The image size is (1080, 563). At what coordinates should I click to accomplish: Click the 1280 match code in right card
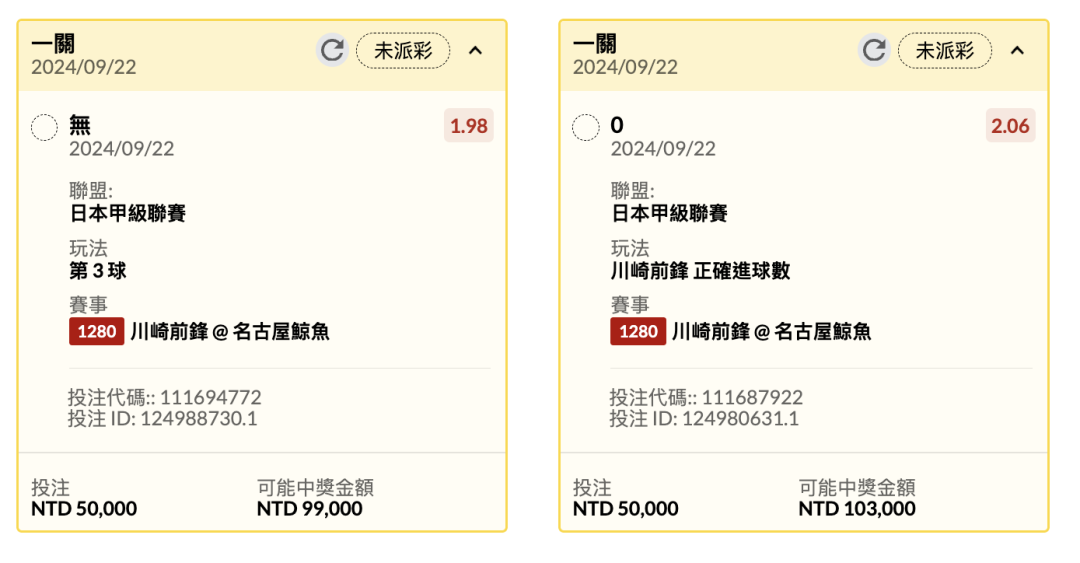[638, 332]
